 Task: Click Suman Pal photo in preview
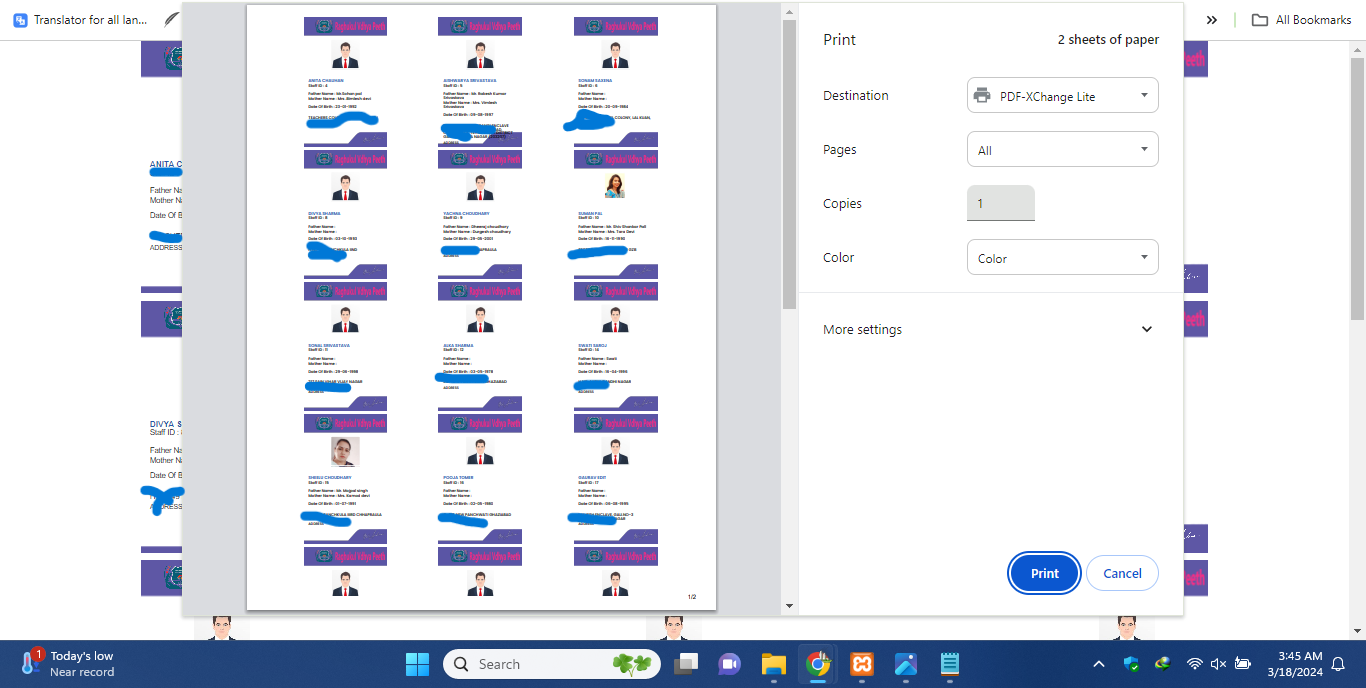614,186
